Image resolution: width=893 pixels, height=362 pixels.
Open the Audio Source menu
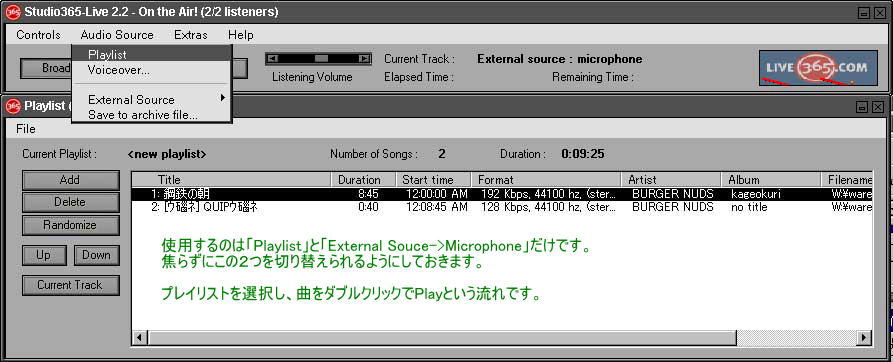pos(117,35)
